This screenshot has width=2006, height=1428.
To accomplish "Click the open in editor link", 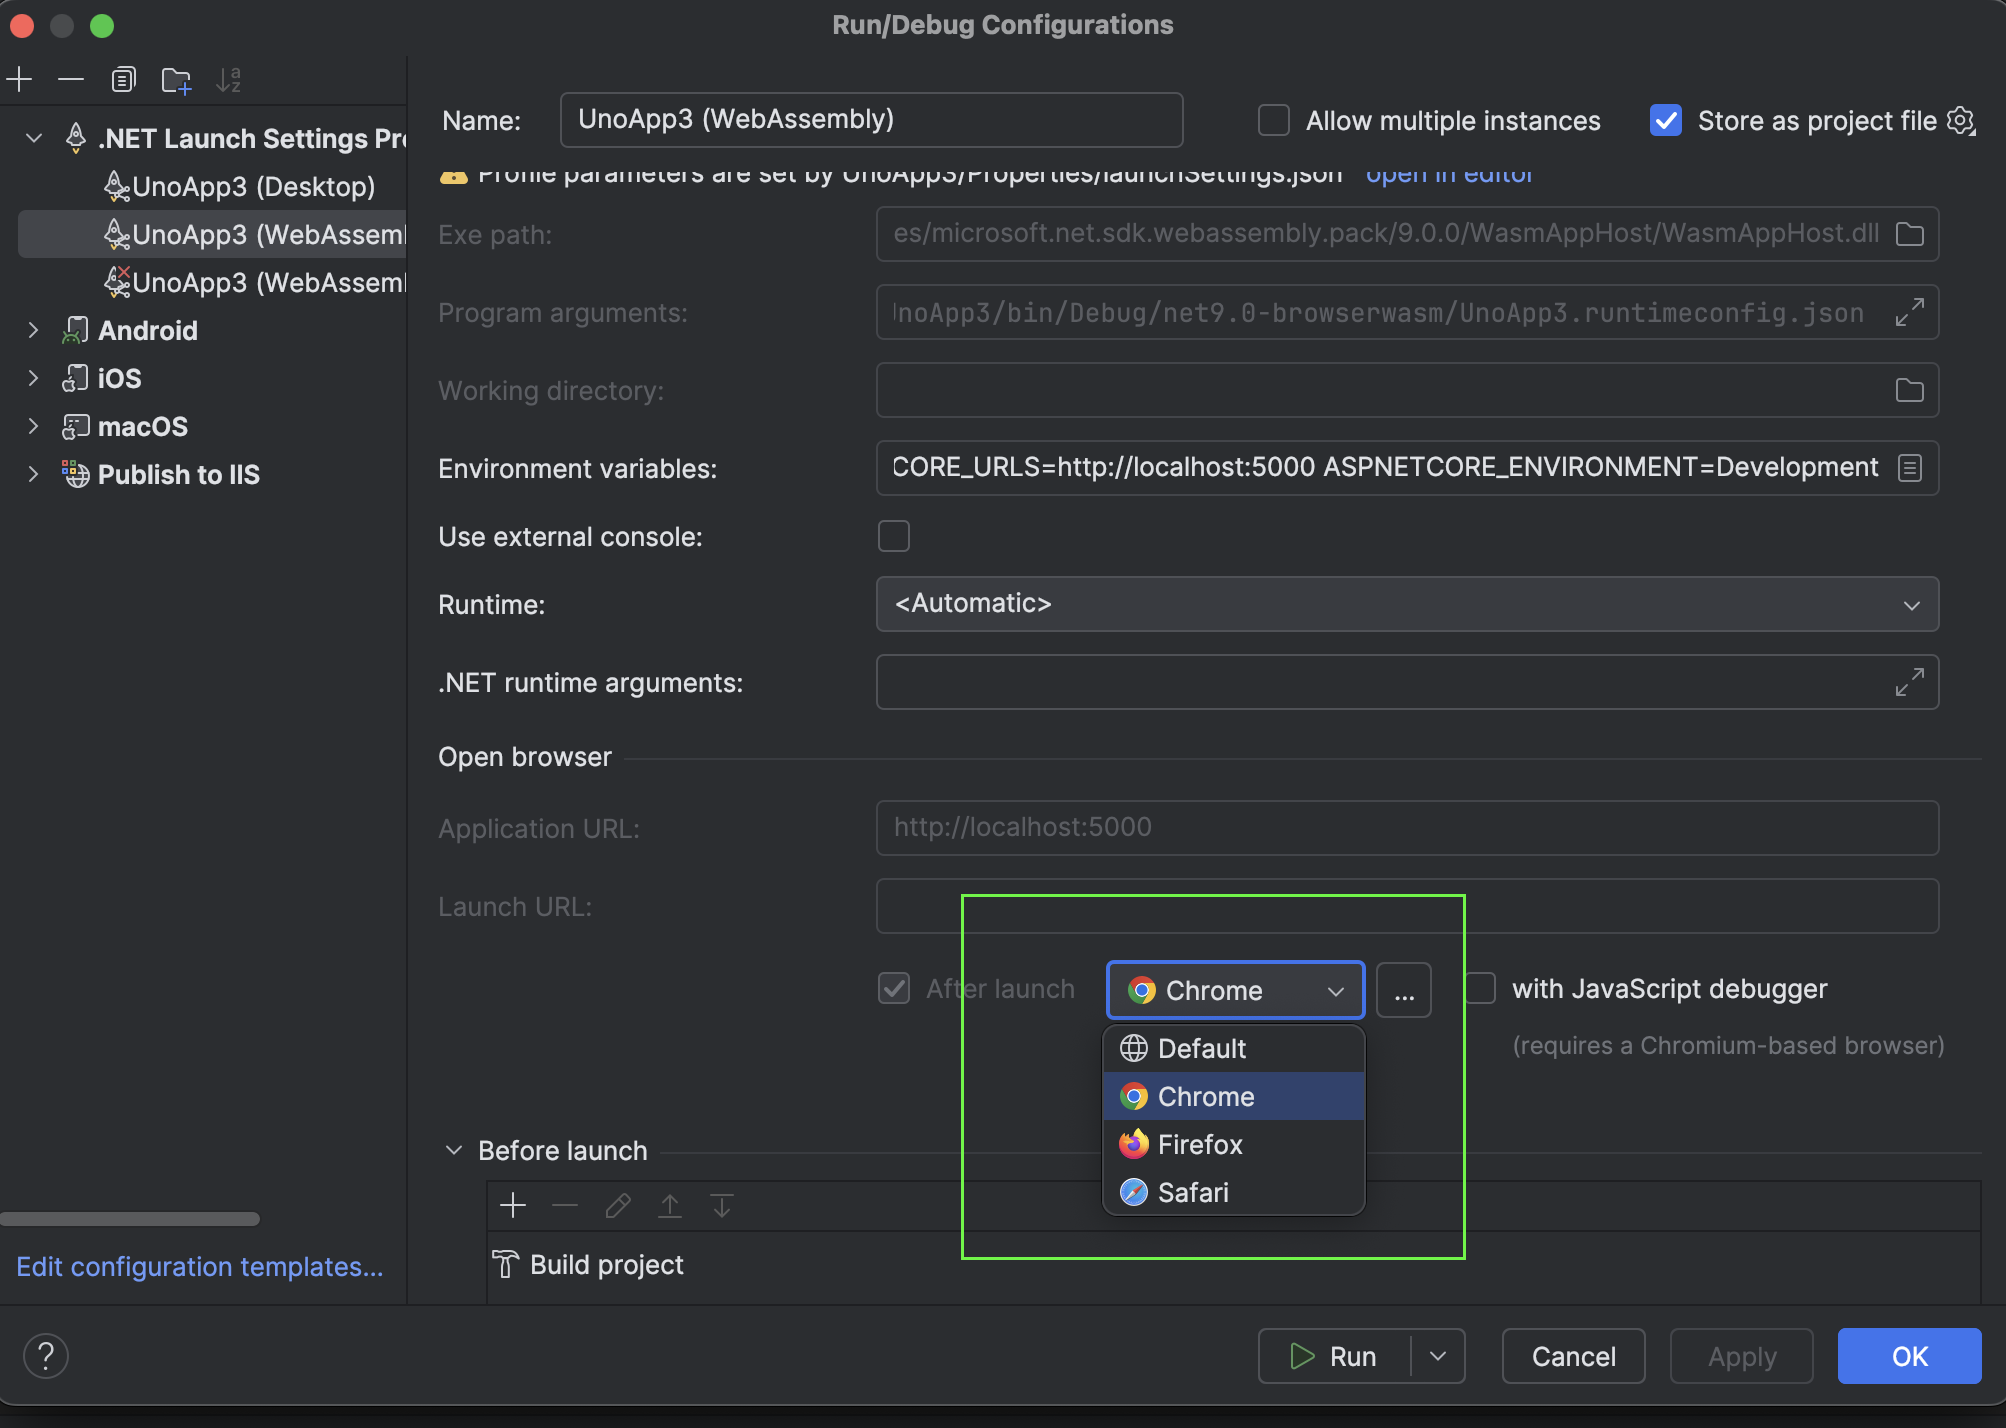I will [1449, 172].
